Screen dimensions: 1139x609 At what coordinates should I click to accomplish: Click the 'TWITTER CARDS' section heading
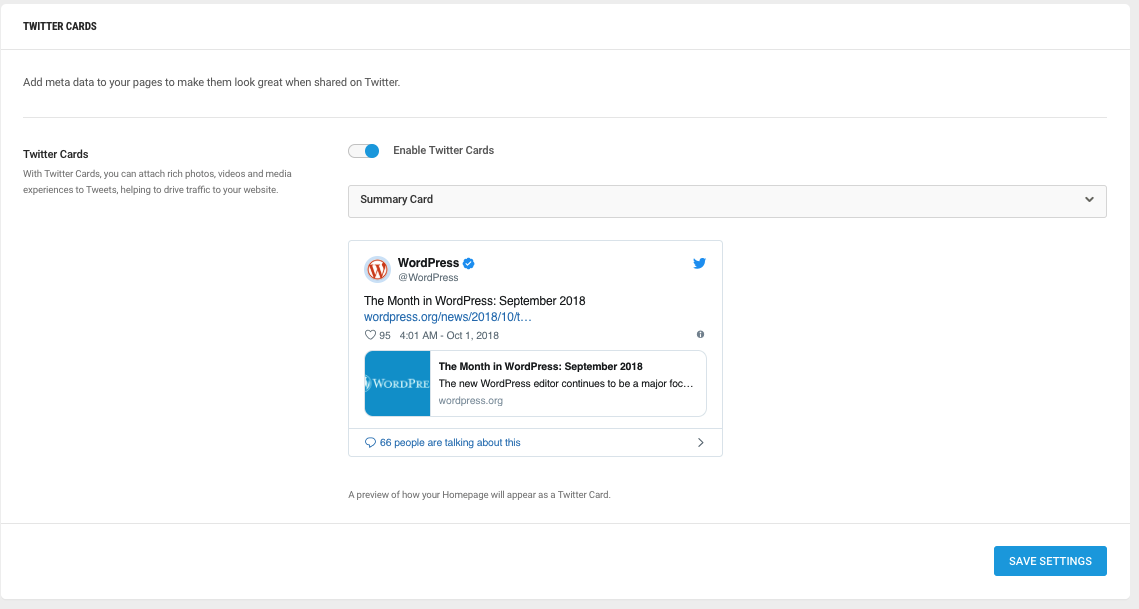[x=60, y=26]
